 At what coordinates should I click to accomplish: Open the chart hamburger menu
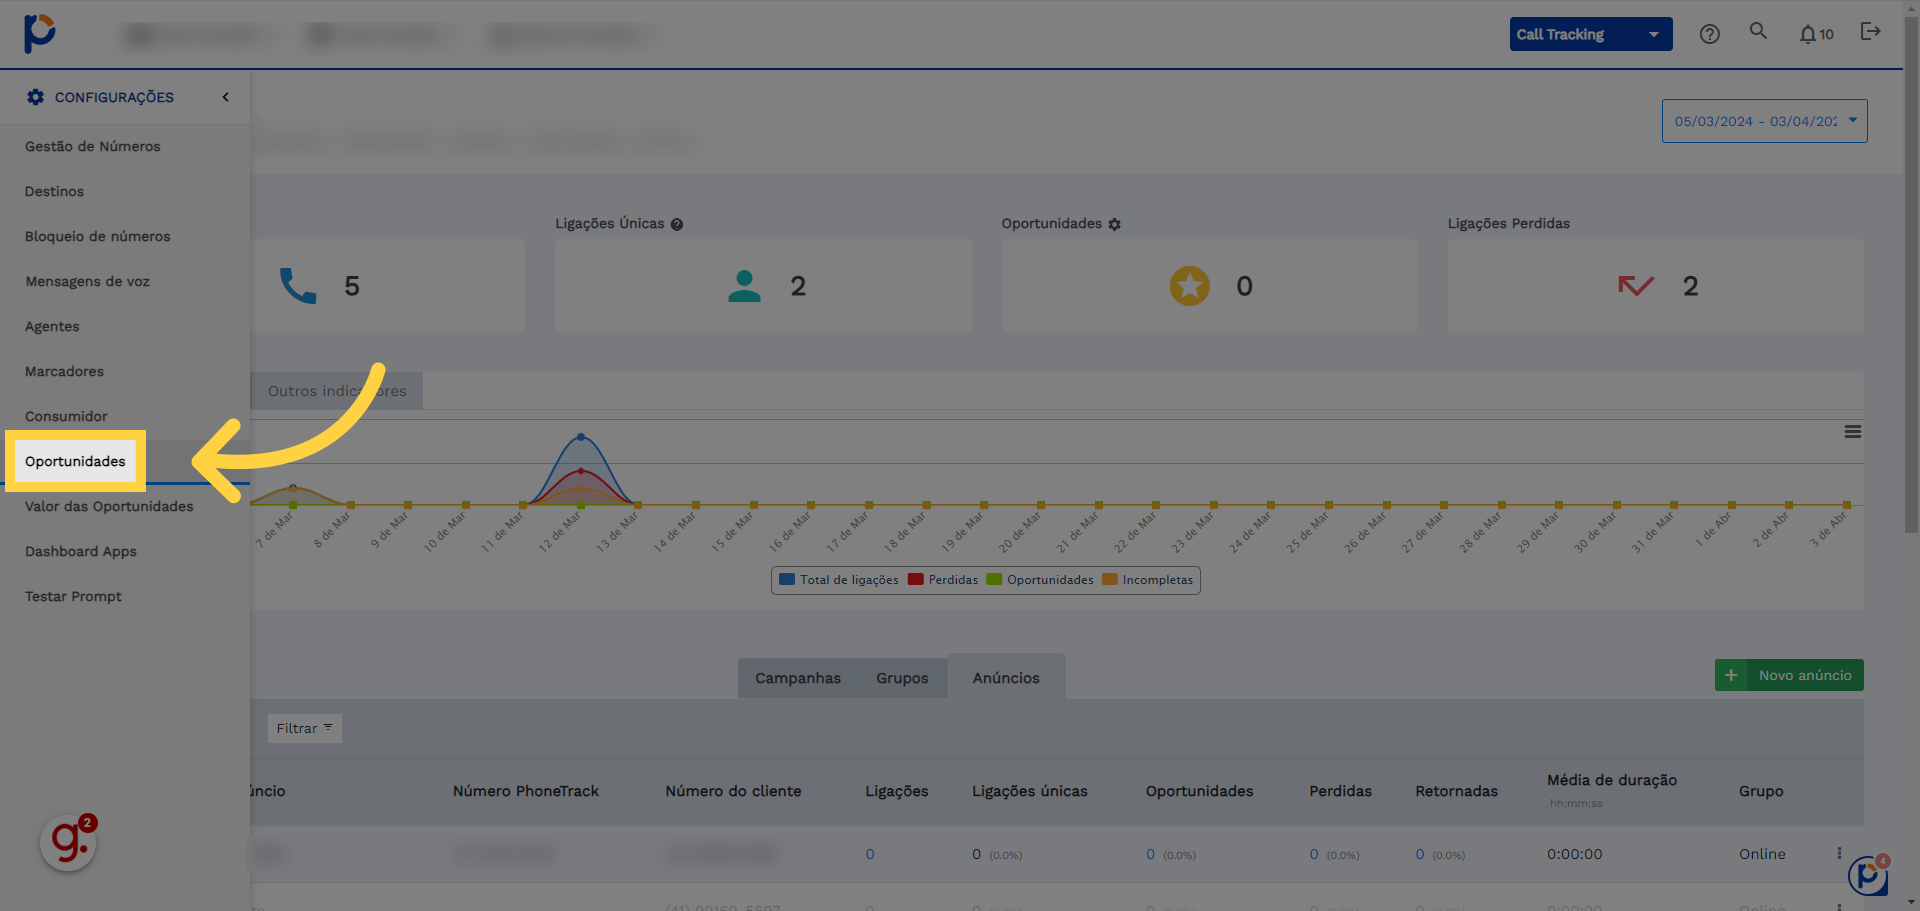pos(1853,432)
